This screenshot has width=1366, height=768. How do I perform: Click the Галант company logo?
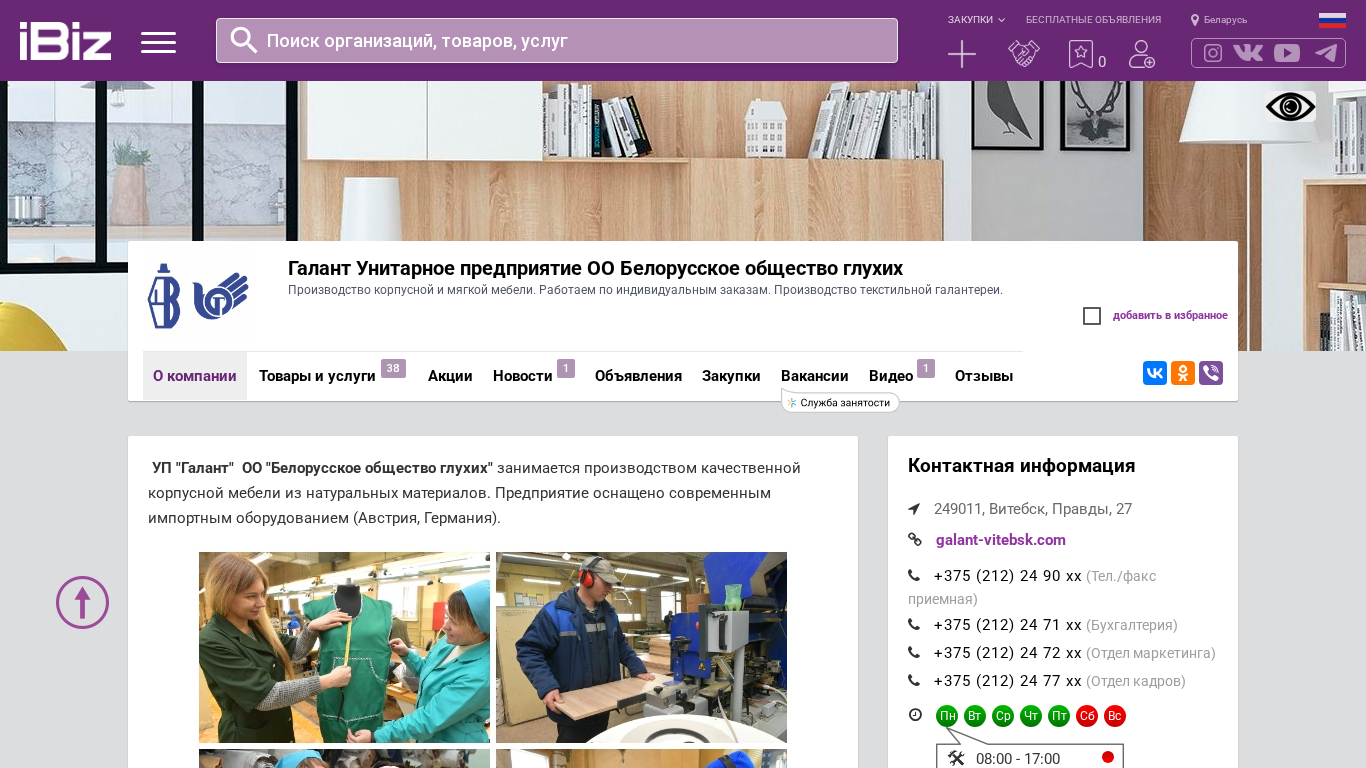point(198,296)
